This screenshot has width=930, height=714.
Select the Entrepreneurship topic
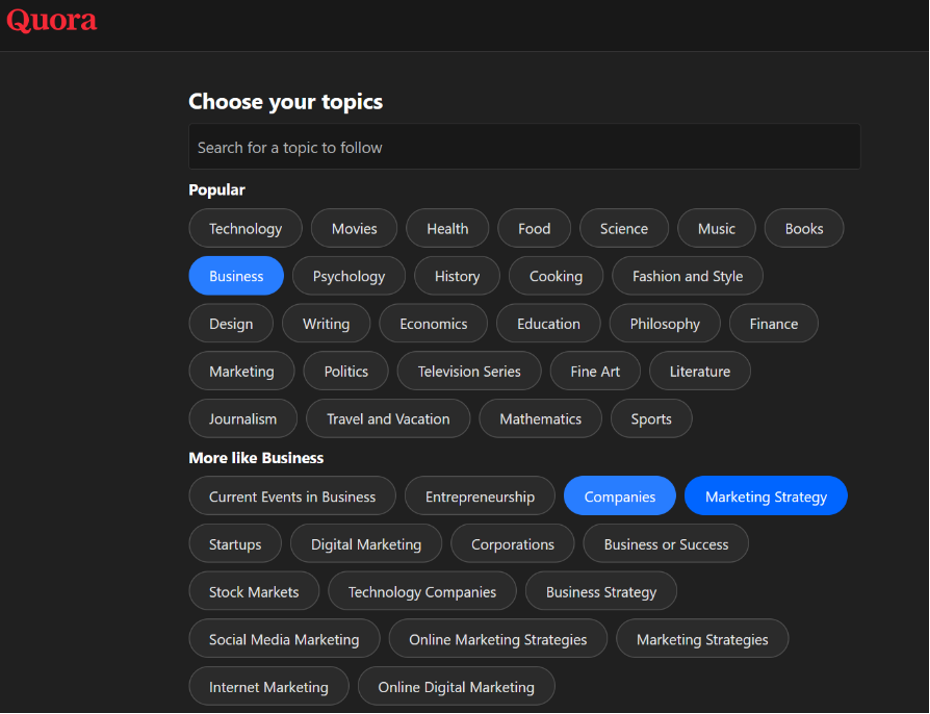[480, 496]
